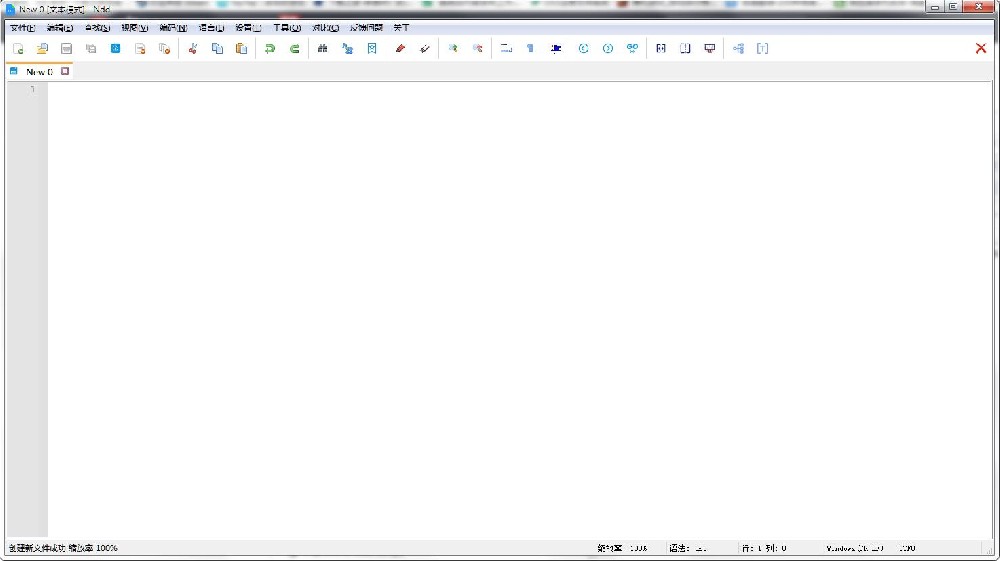Open file compare side-by-side icon
The height and width of the screenshot is (561, 1000).
[661, 48]
